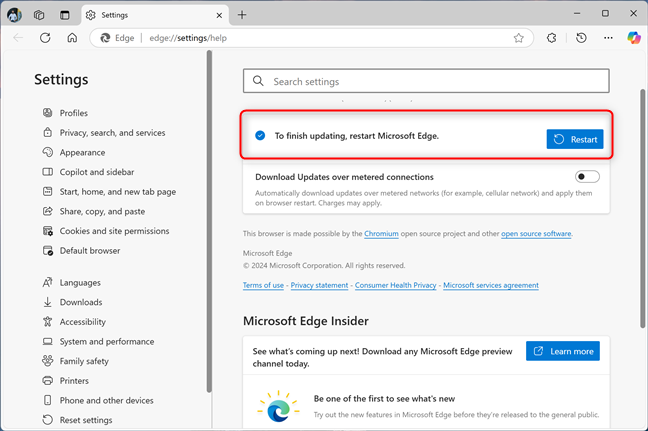The width and height of the screenshot is (648, 431).
Task: Refresh the page
Action: pos(45,38)
